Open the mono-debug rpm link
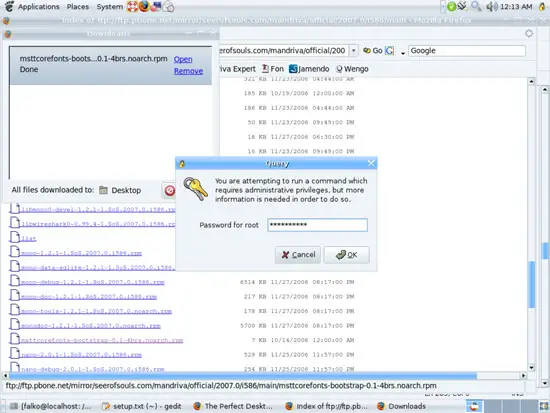The image size is (550, 413). click(x=93, y=282)
